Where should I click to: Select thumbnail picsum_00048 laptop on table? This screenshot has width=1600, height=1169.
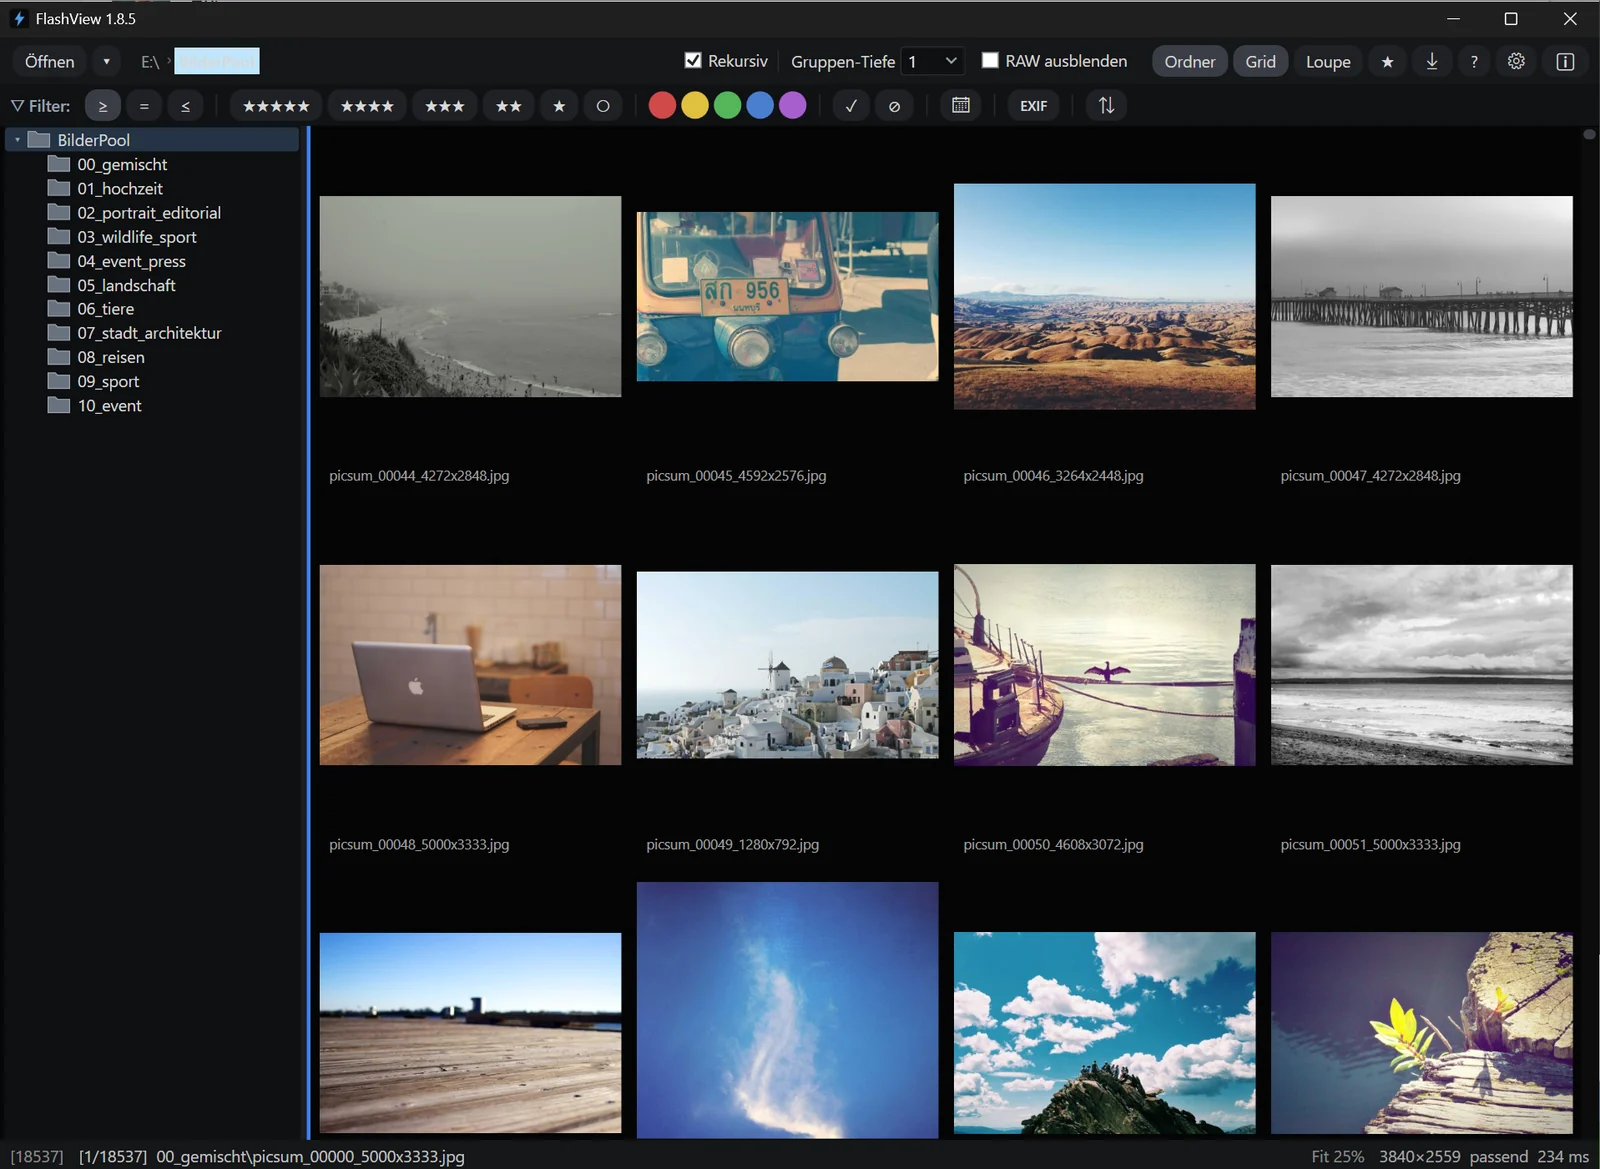click(470, 665)
